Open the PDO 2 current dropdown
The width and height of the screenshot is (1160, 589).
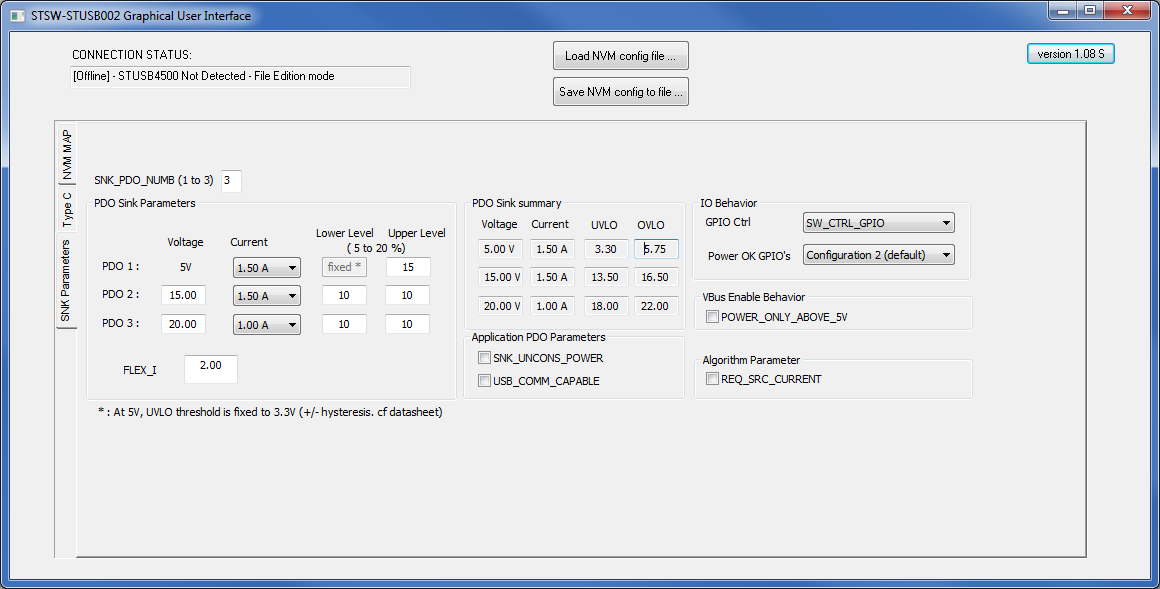pyautogui.click(x=266, y=296)
